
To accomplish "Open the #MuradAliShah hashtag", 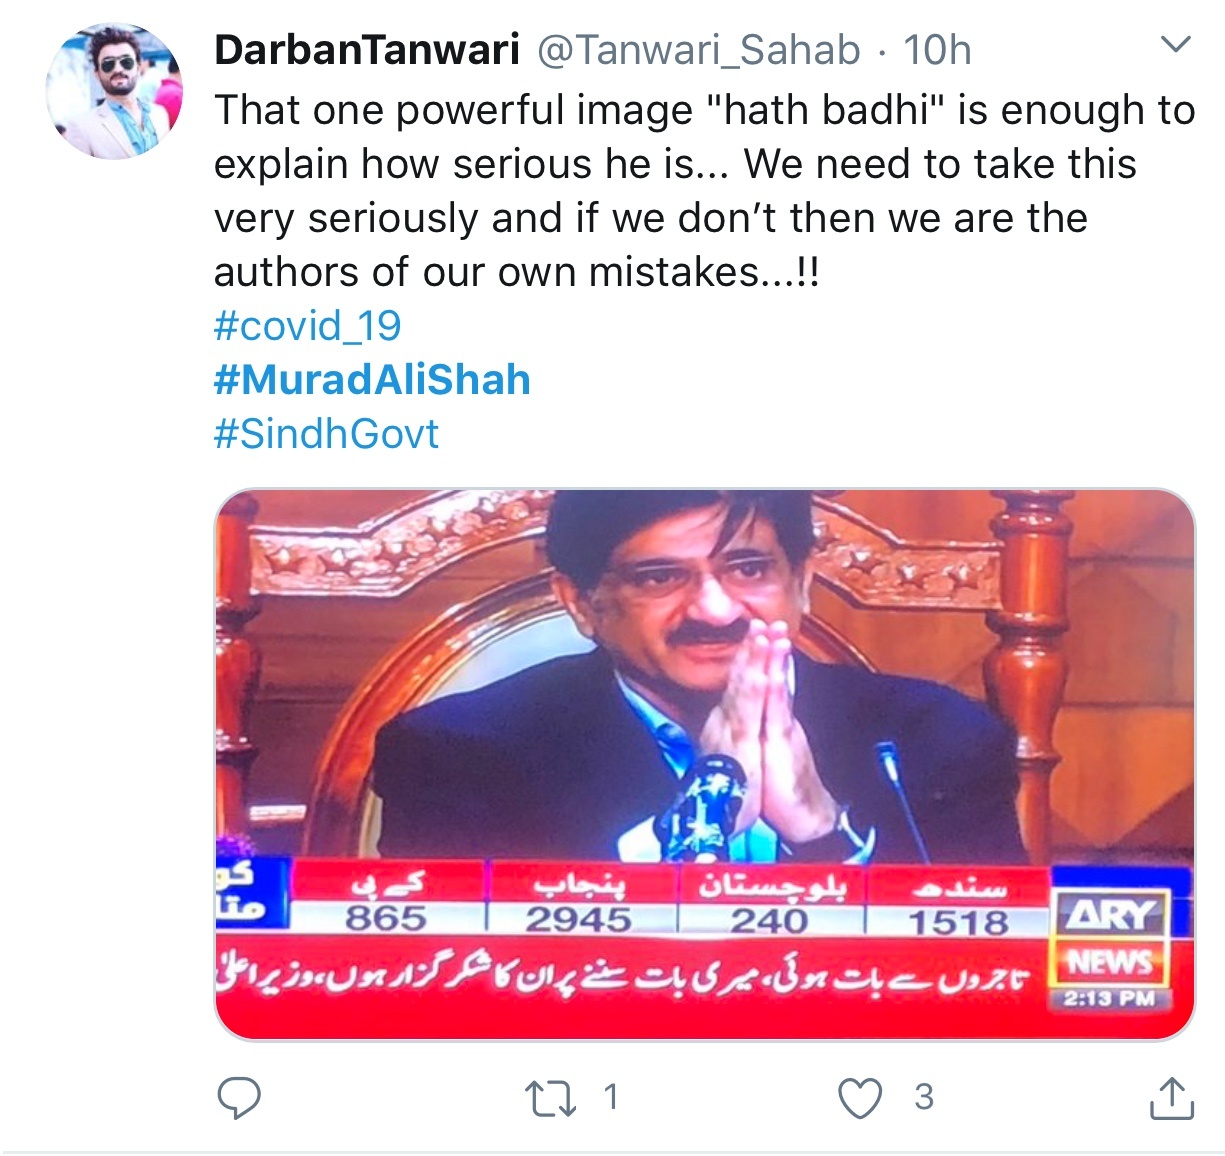I will pyautogui.click(x=372, y=380).
